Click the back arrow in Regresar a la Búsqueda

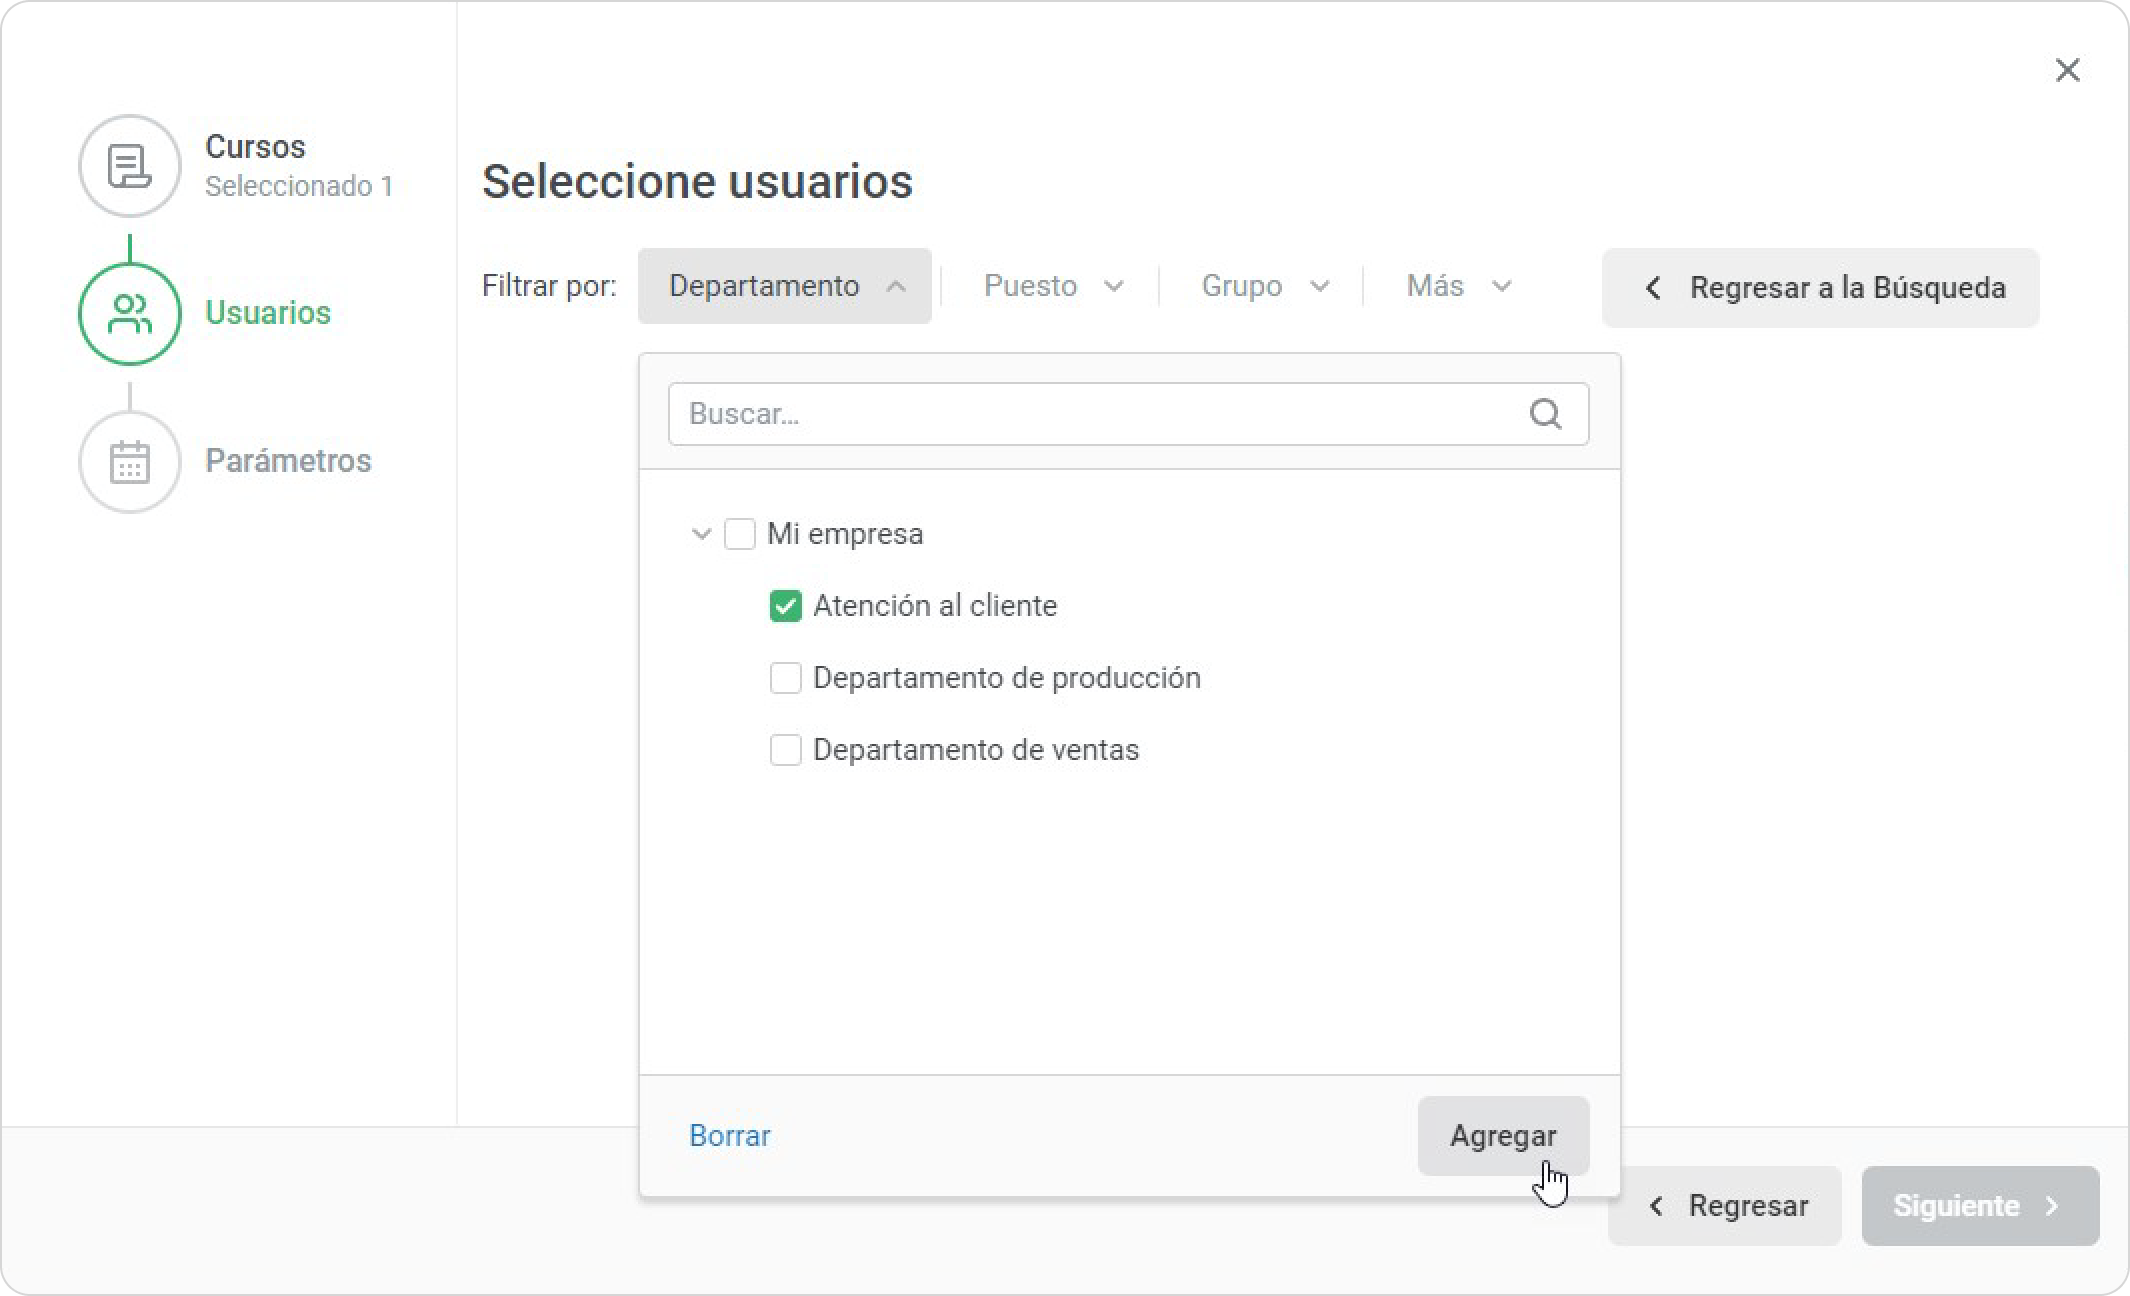1654,288
